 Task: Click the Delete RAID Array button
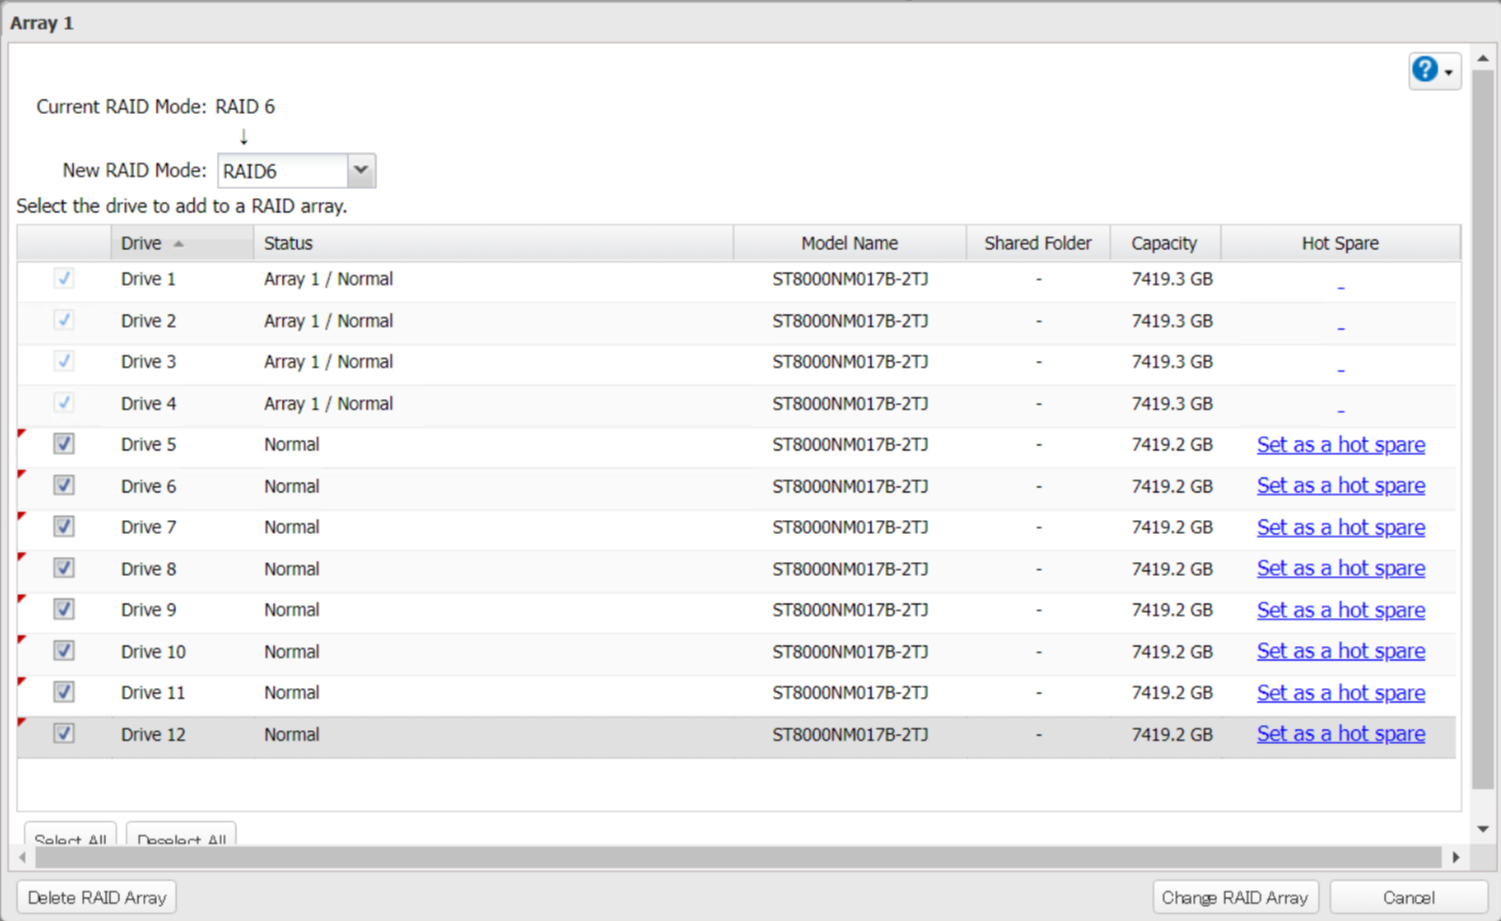(x=97, y=898)
